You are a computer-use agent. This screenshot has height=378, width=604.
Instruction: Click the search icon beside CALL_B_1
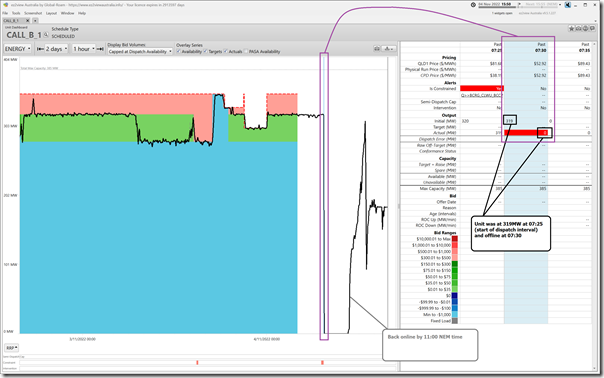(x=46, y=35)
